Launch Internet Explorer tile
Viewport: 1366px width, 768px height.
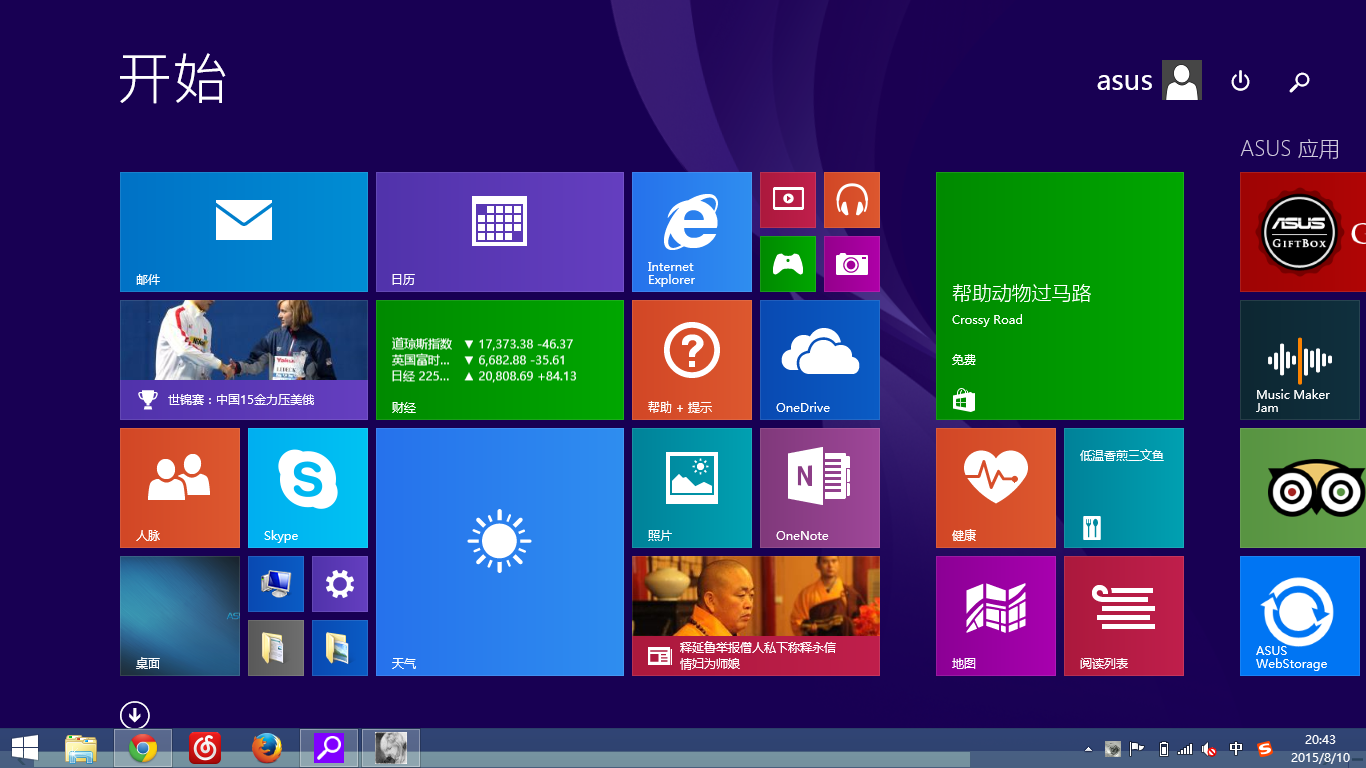click(692, 232)
